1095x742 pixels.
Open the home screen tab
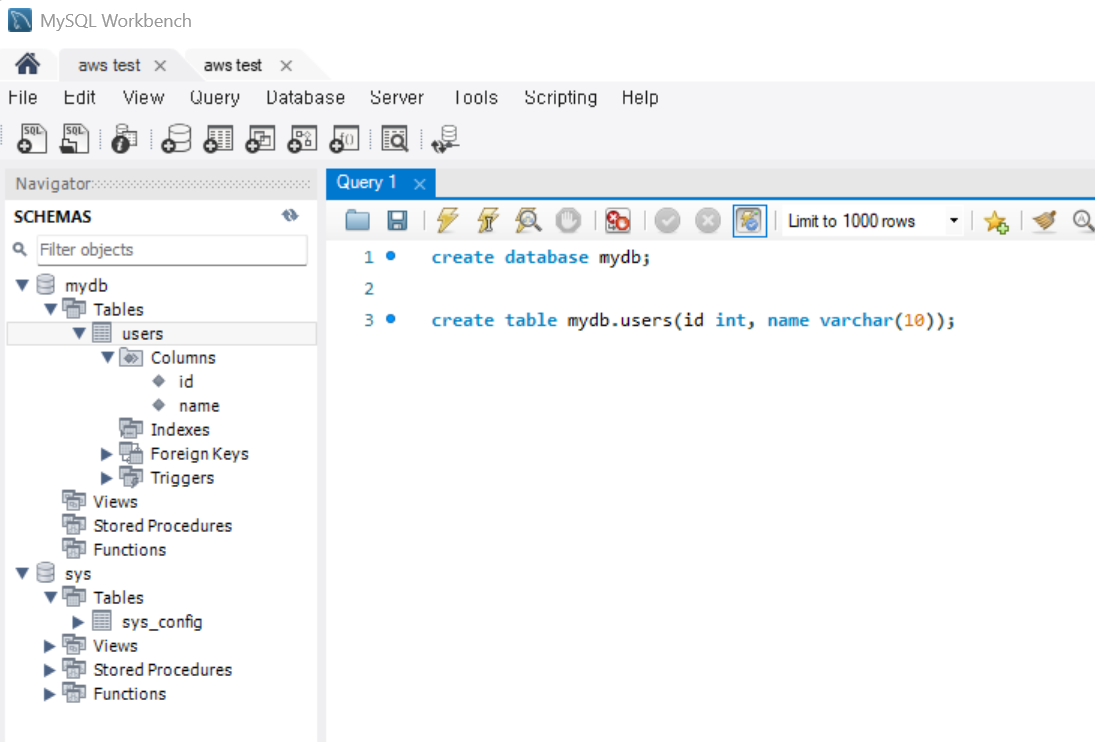tap(28, 65)
